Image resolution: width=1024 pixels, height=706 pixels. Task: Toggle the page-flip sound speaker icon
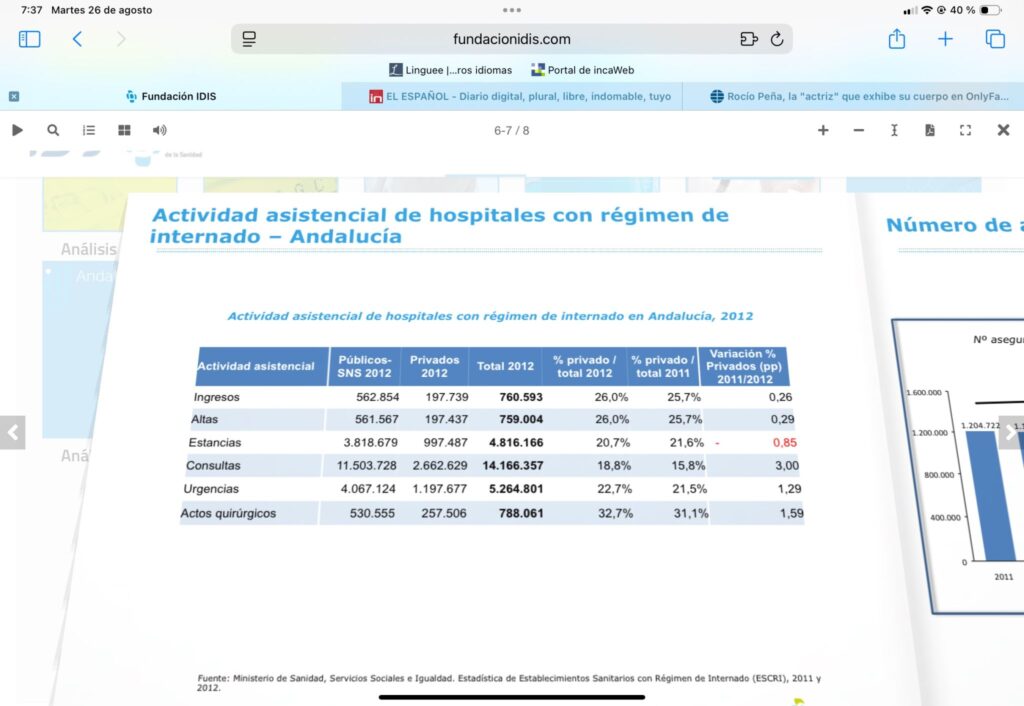(159, 130)
